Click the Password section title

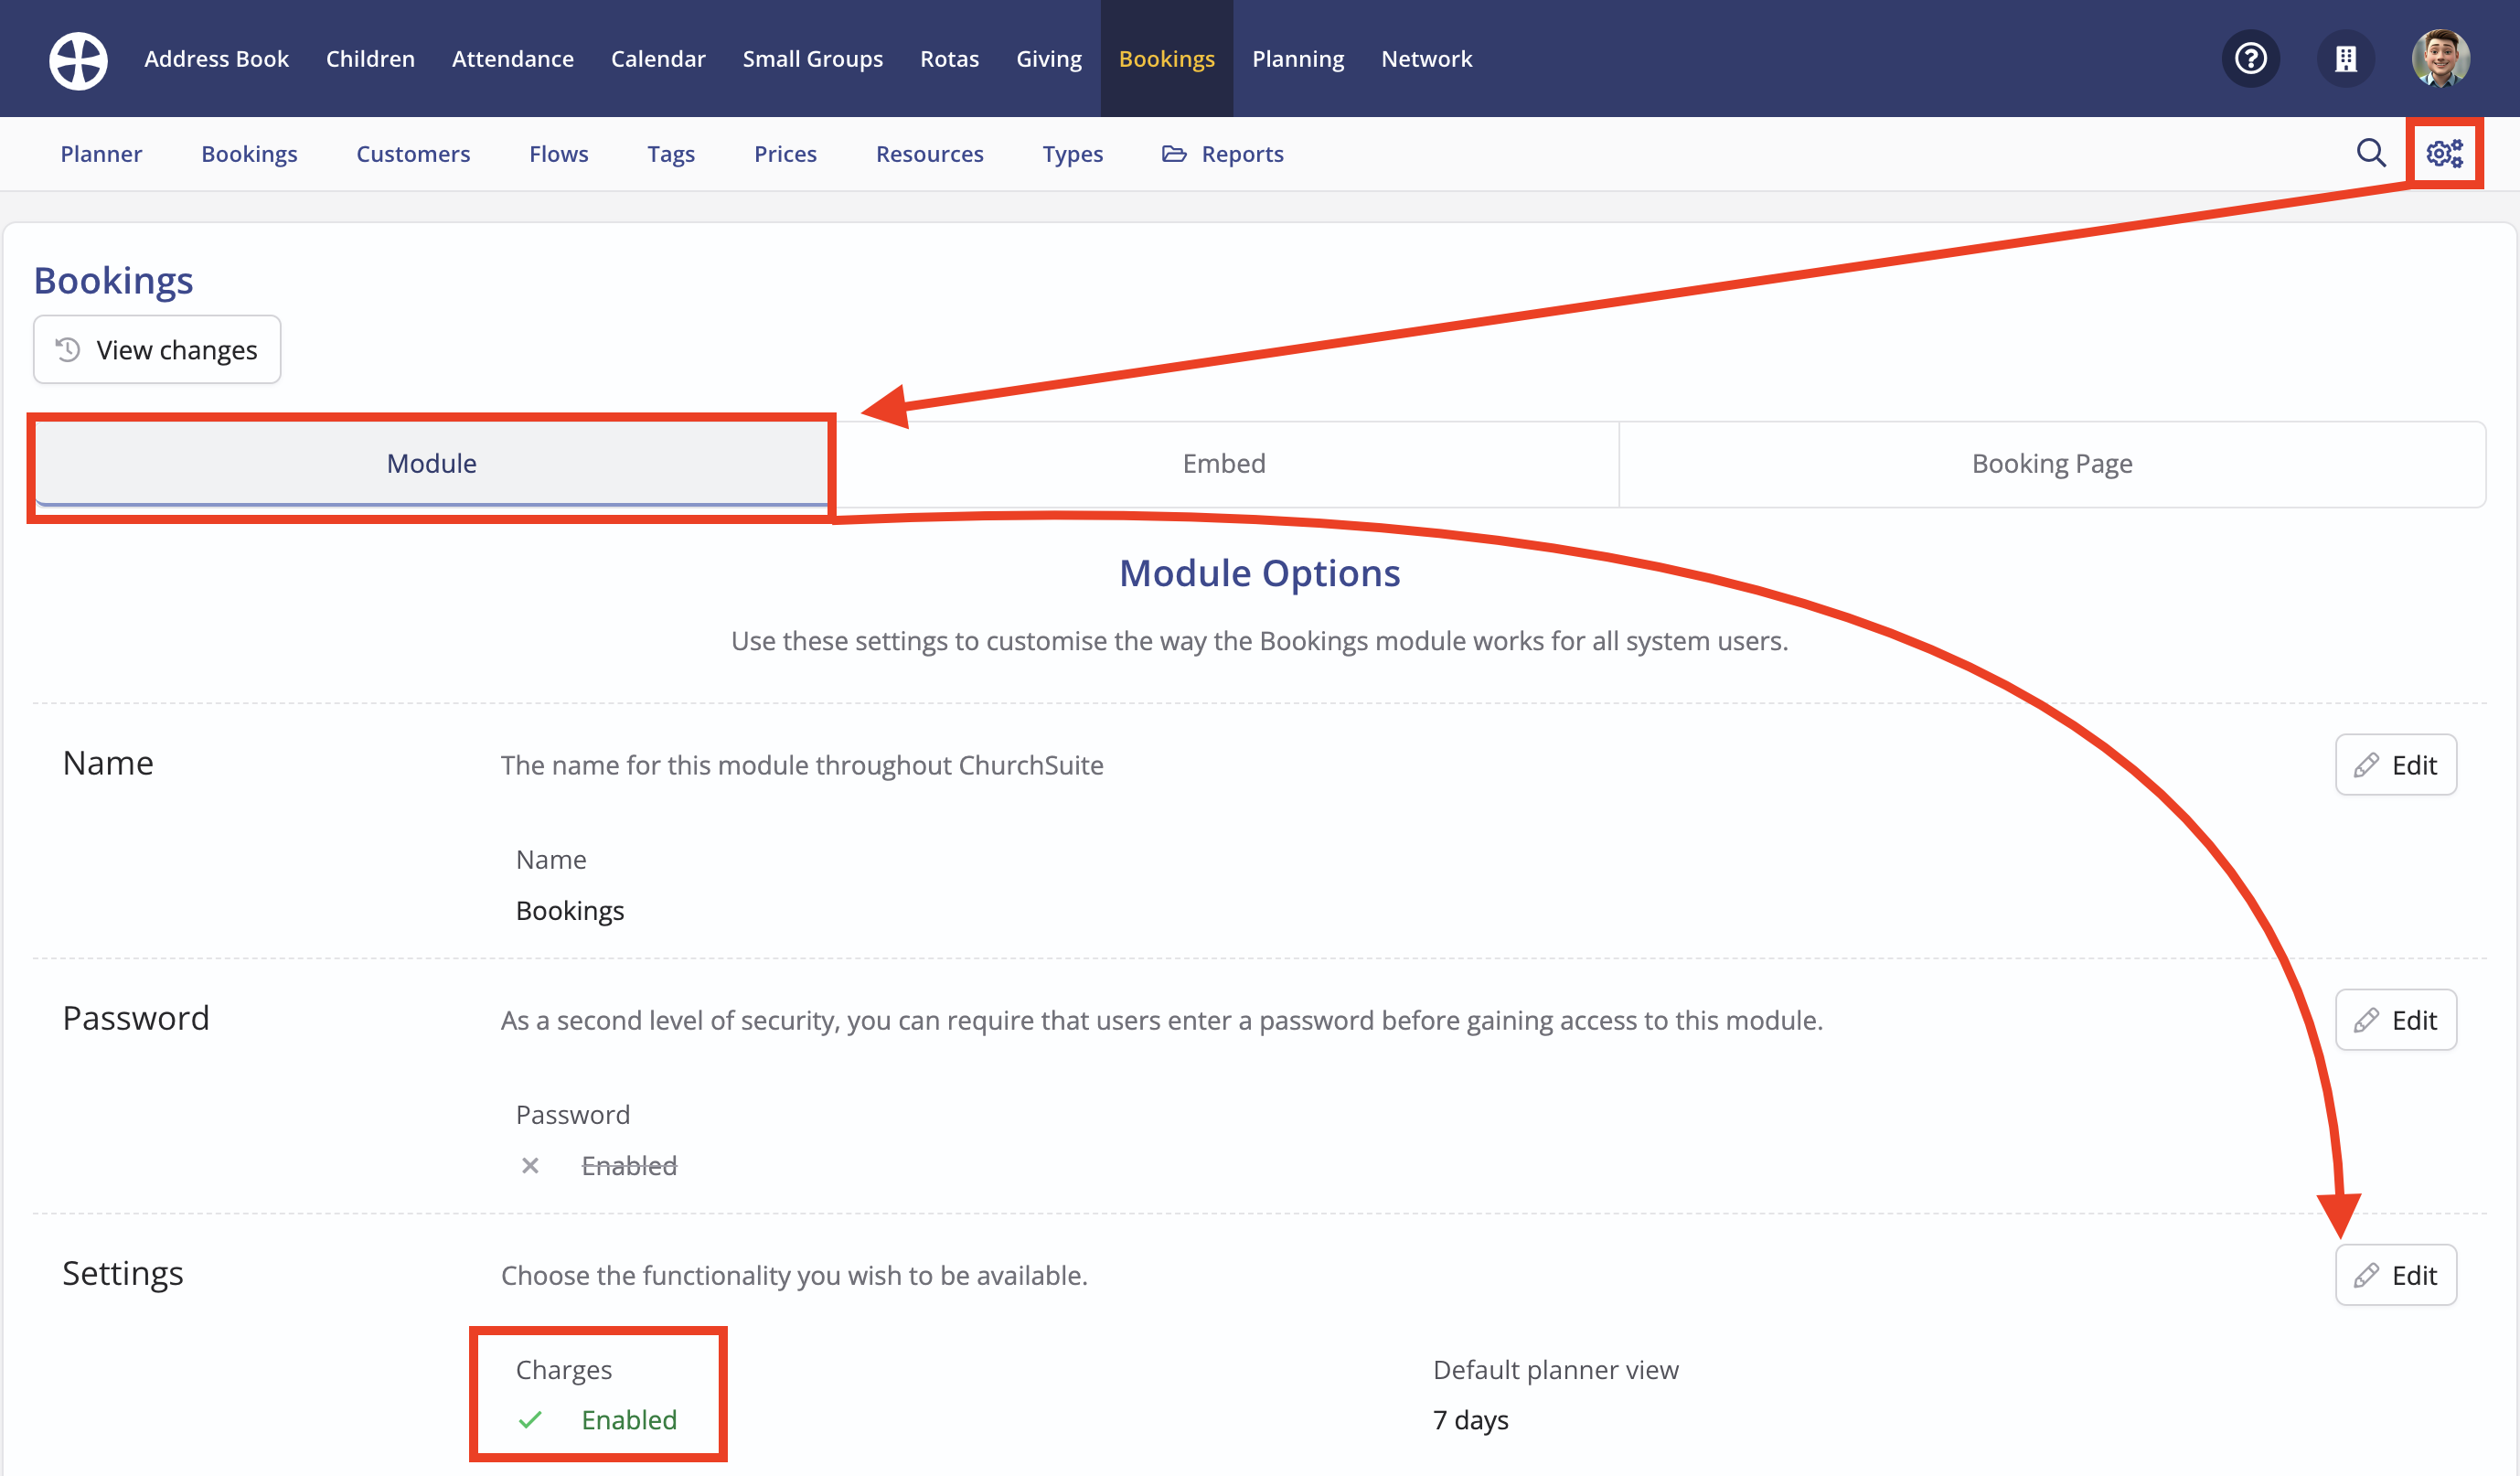click(136, 1018)
